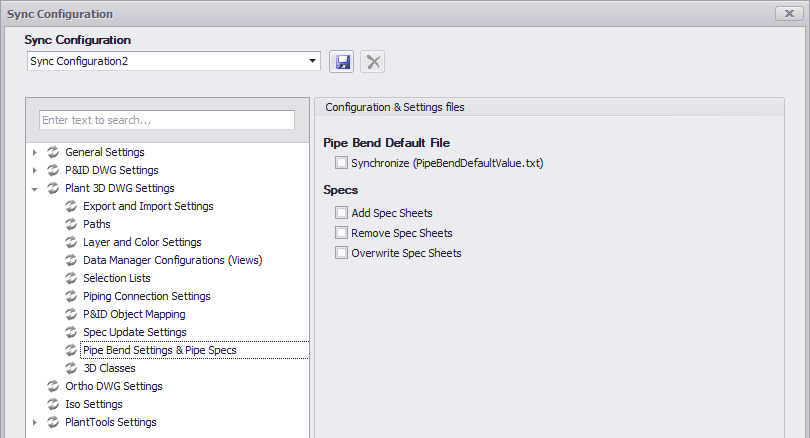810x438 pixels.
Task: Expand the P&ID DWG Settings node
Action: click(x=35, y=170)
